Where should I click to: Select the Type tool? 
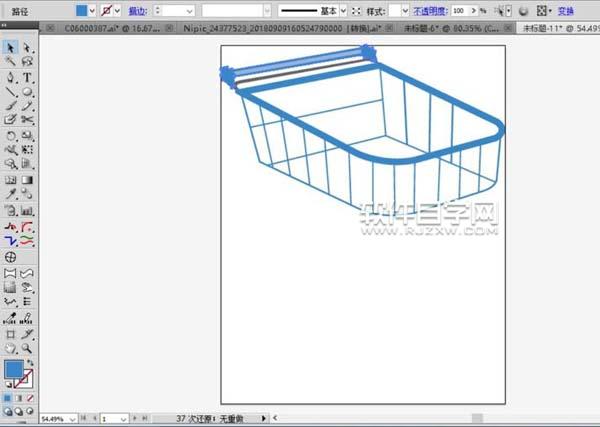pos(27,77)
